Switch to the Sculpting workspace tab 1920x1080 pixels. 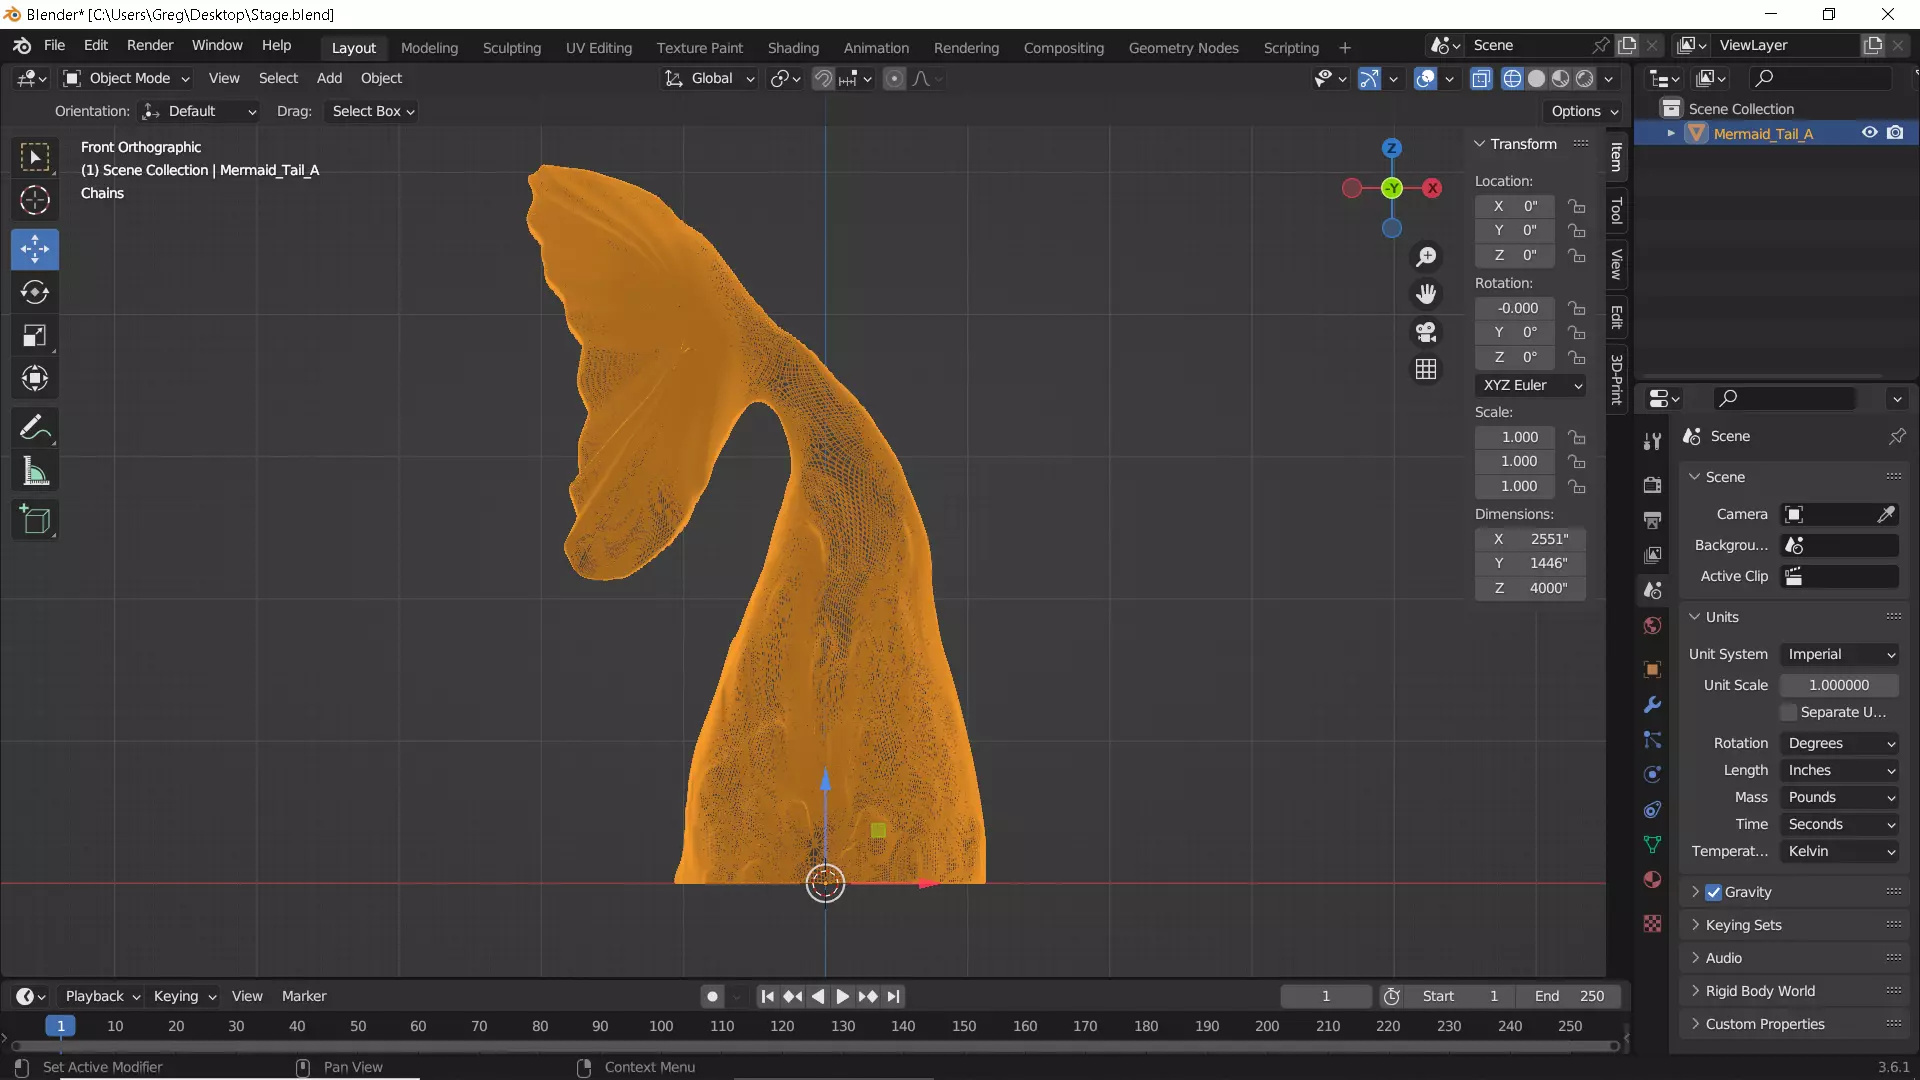(511, 47)
